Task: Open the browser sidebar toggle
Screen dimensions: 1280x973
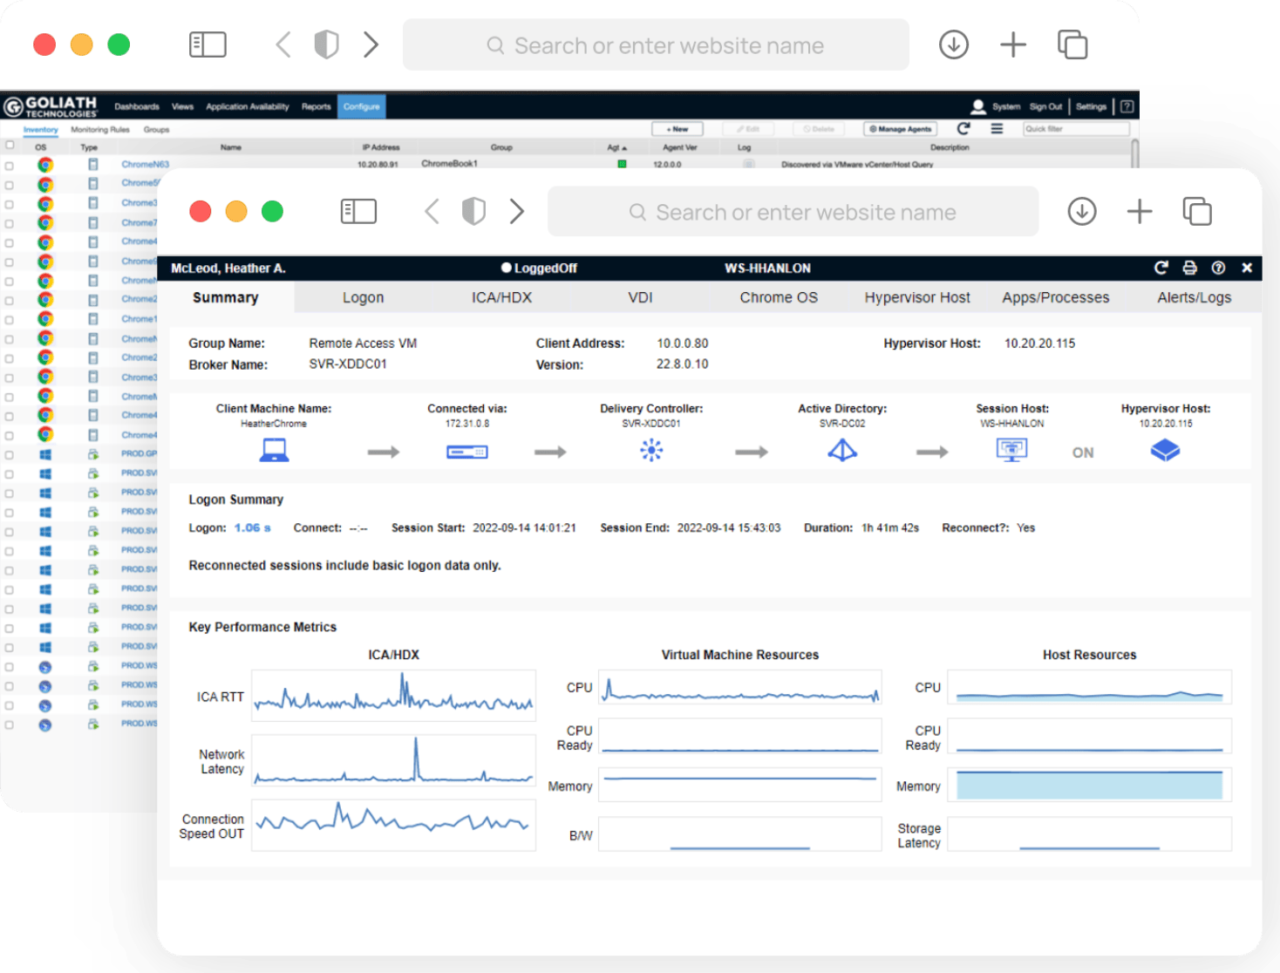Action: coord(357,211)
